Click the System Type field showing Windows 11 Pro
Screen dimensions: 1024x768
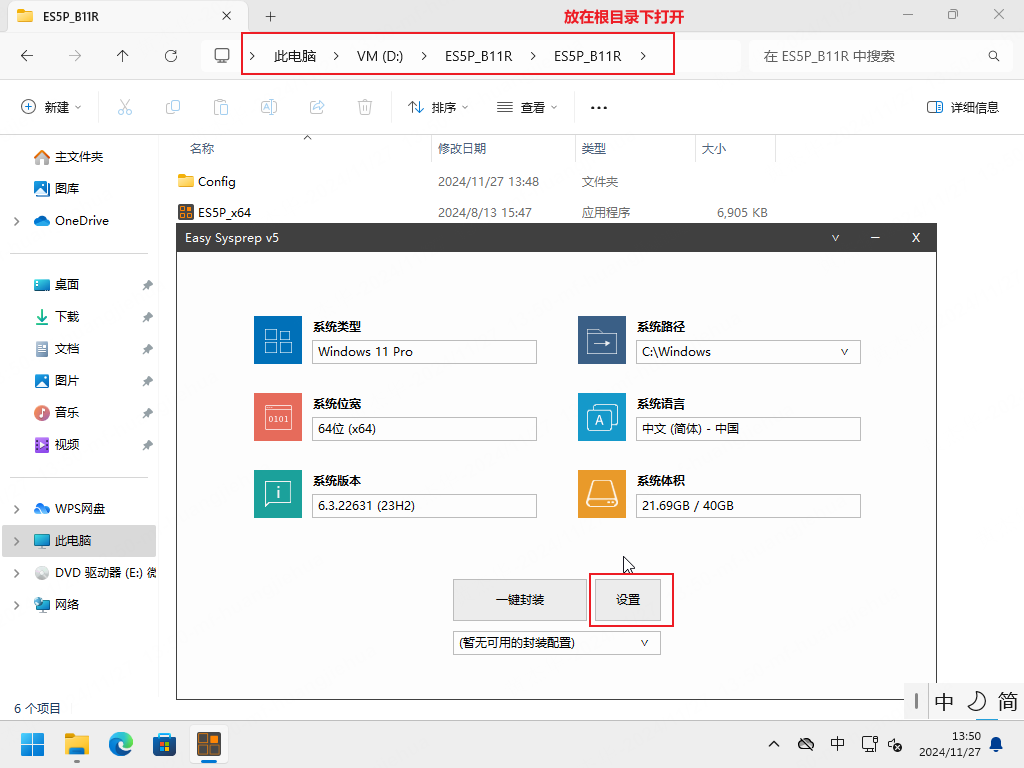(x=424, y=352)
